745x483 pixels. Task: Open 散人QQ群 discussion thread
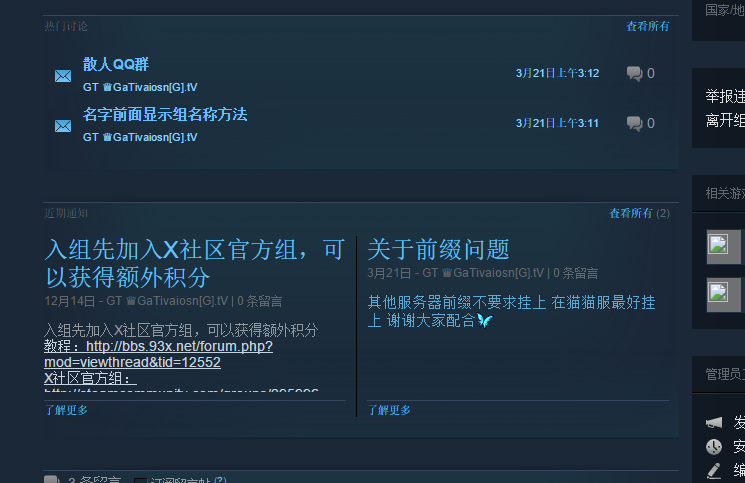click(116, 64)
